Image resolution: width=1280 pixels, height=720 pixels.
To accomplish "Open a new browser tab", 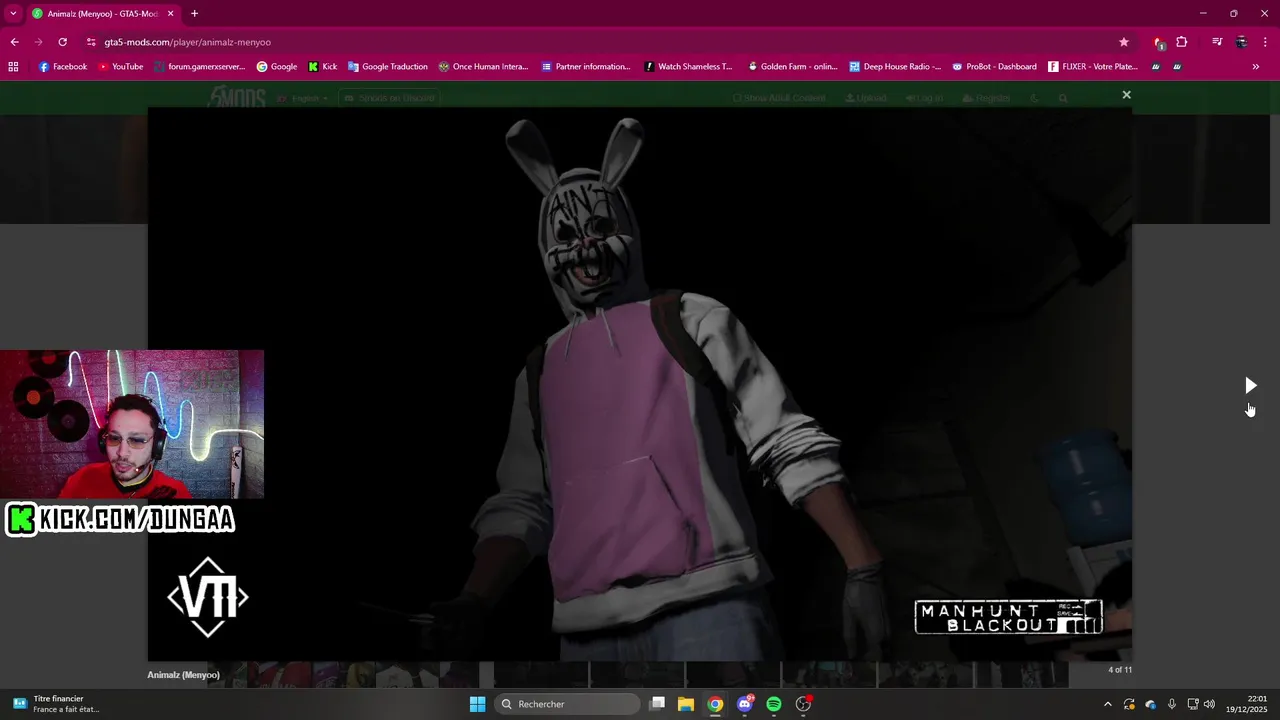I will click(x=194, y=14).
